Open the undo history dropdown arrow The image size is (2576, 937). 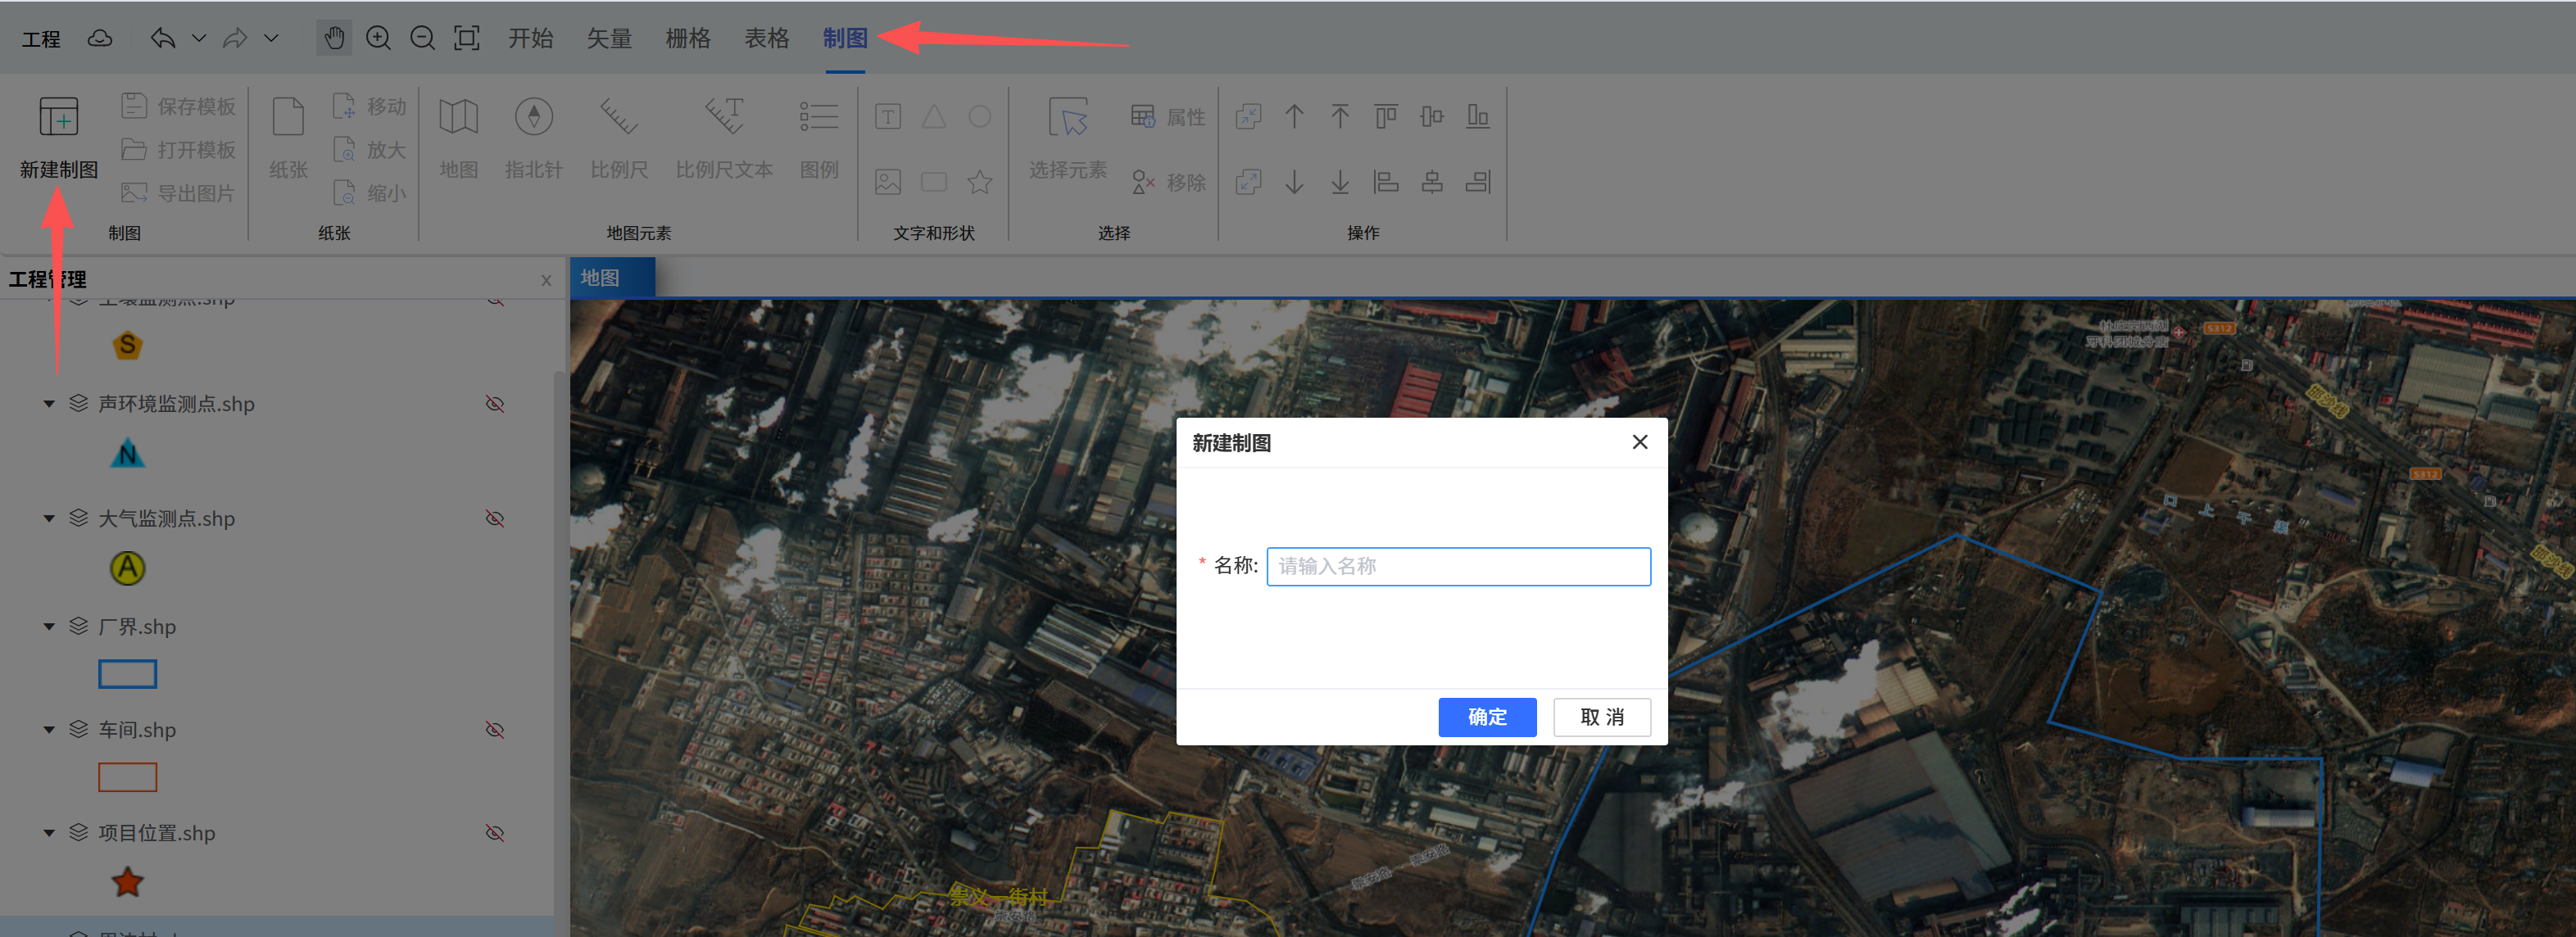click(199, 38)
